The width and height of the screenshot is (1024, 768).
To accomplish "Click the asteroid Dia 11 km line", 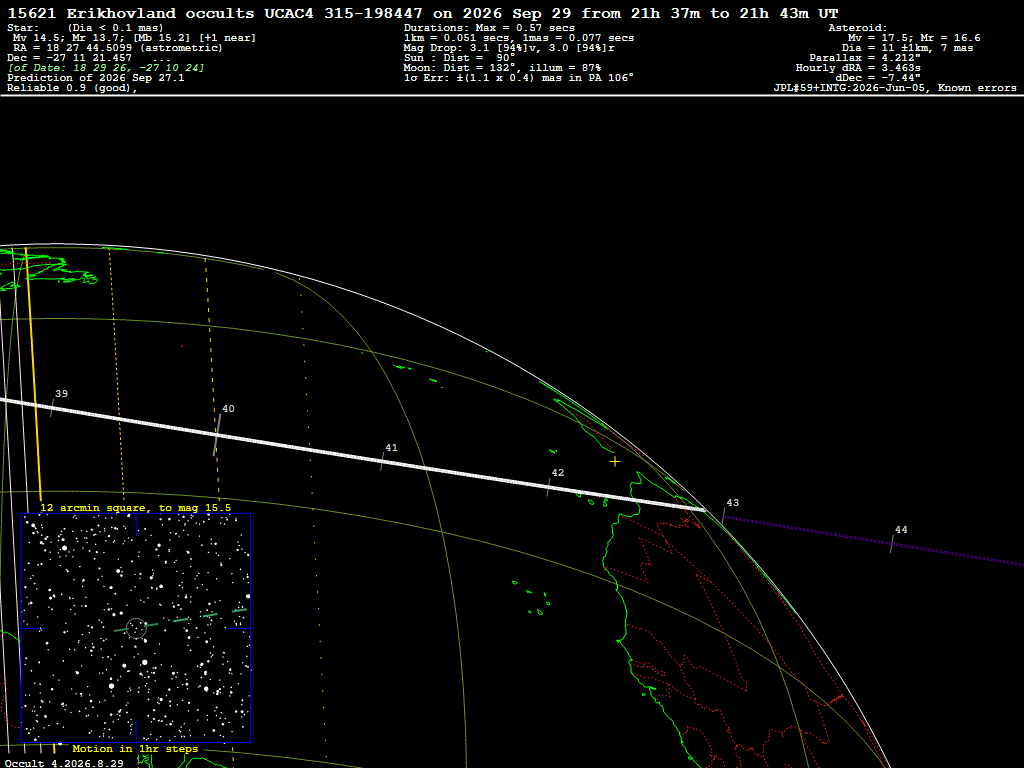I will (x=908, y=48).
